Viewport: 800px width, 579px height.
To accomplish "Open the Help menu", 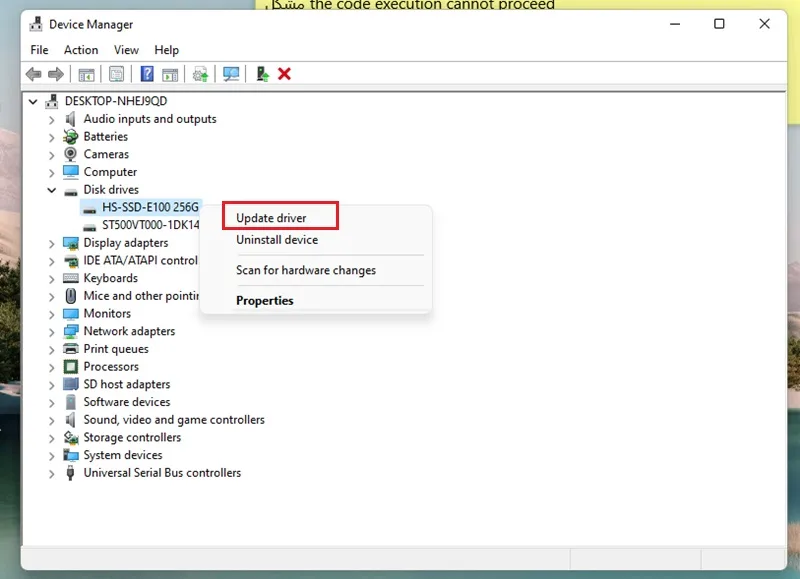I will [x=166, y=50].
